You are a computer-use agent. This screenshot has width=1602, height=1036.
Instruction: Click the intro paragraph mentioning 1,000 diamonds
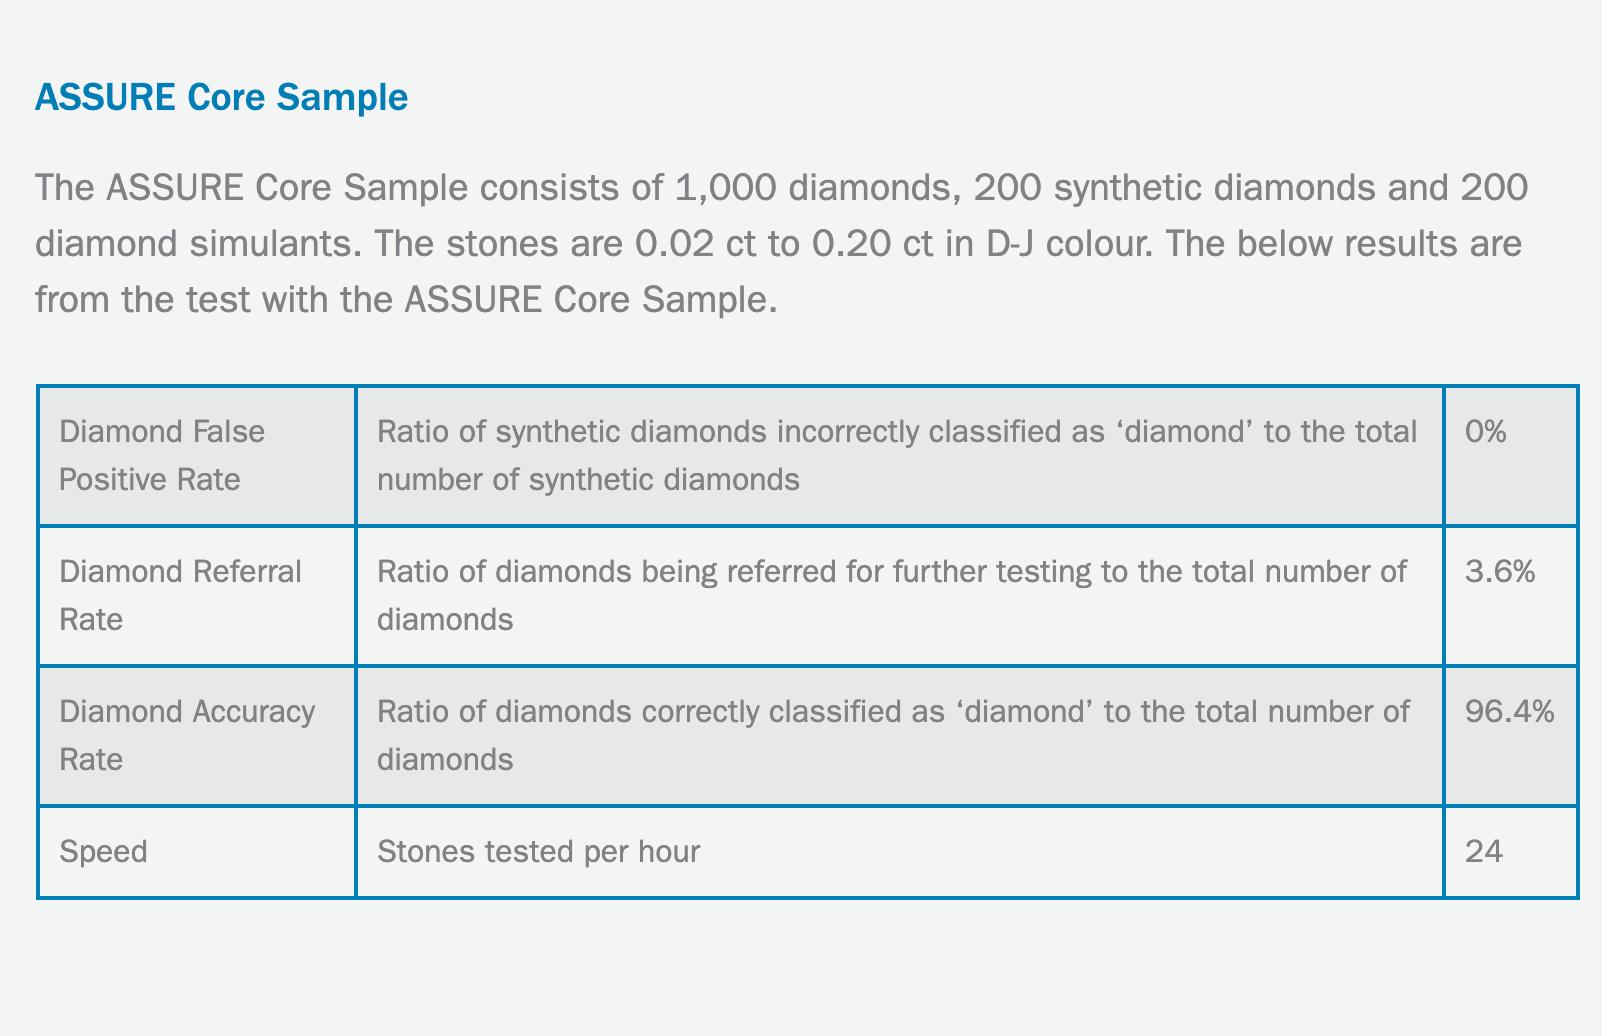[x=781, y=243]
